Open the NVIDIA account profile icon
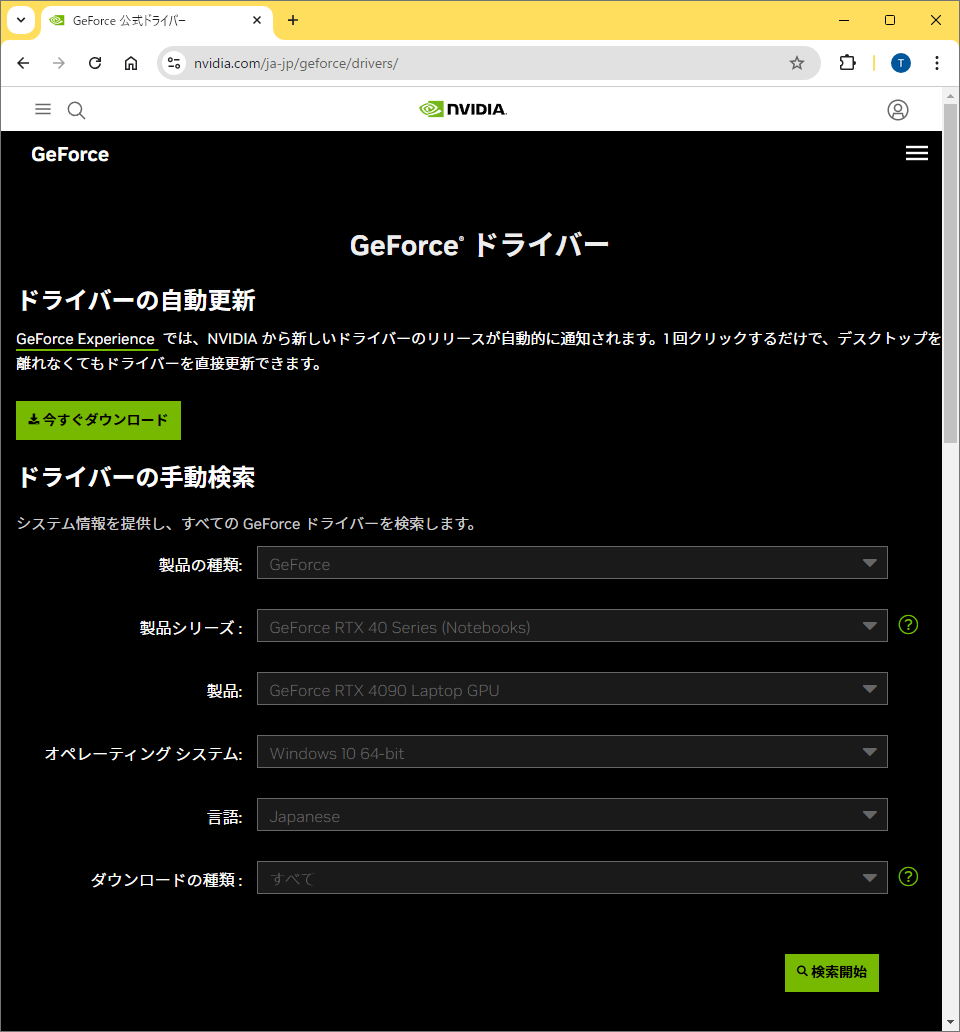This screenshot has height=1032, width=960. 897,110
